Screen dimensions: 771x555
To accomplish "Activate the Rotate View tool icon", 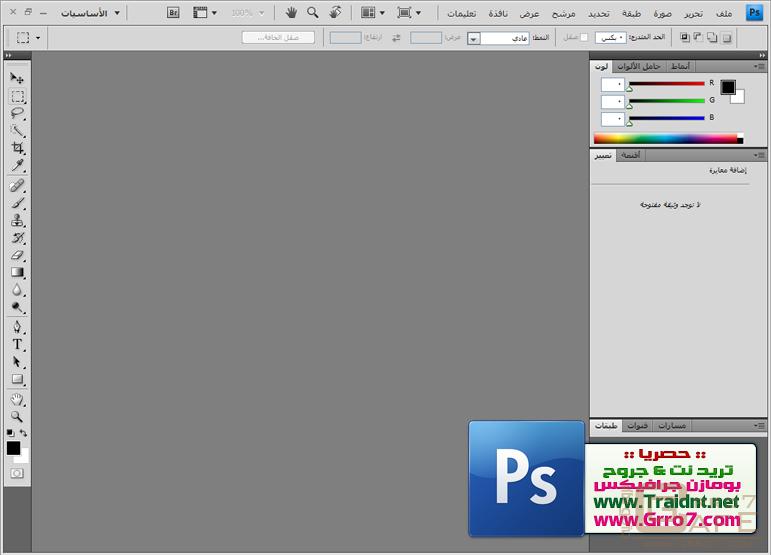I will tap(335, 13).
